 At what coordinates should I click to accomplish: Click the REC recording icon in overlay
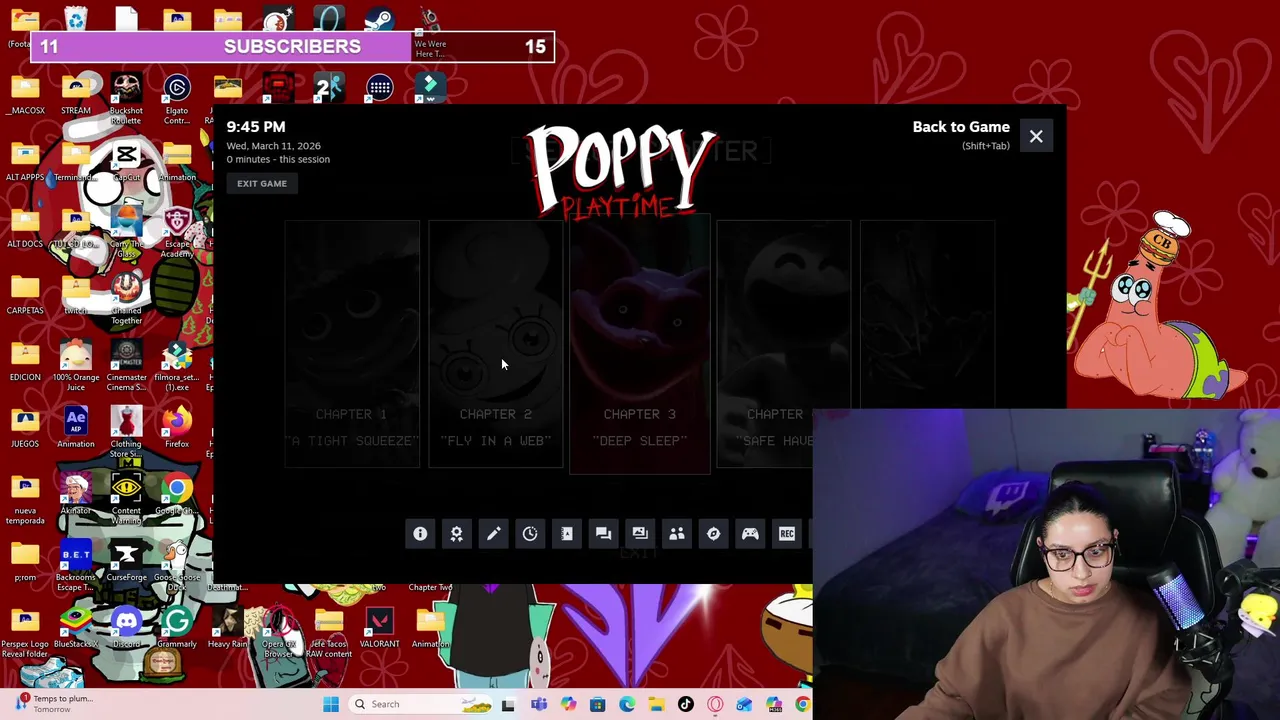[x=787, y=534]
